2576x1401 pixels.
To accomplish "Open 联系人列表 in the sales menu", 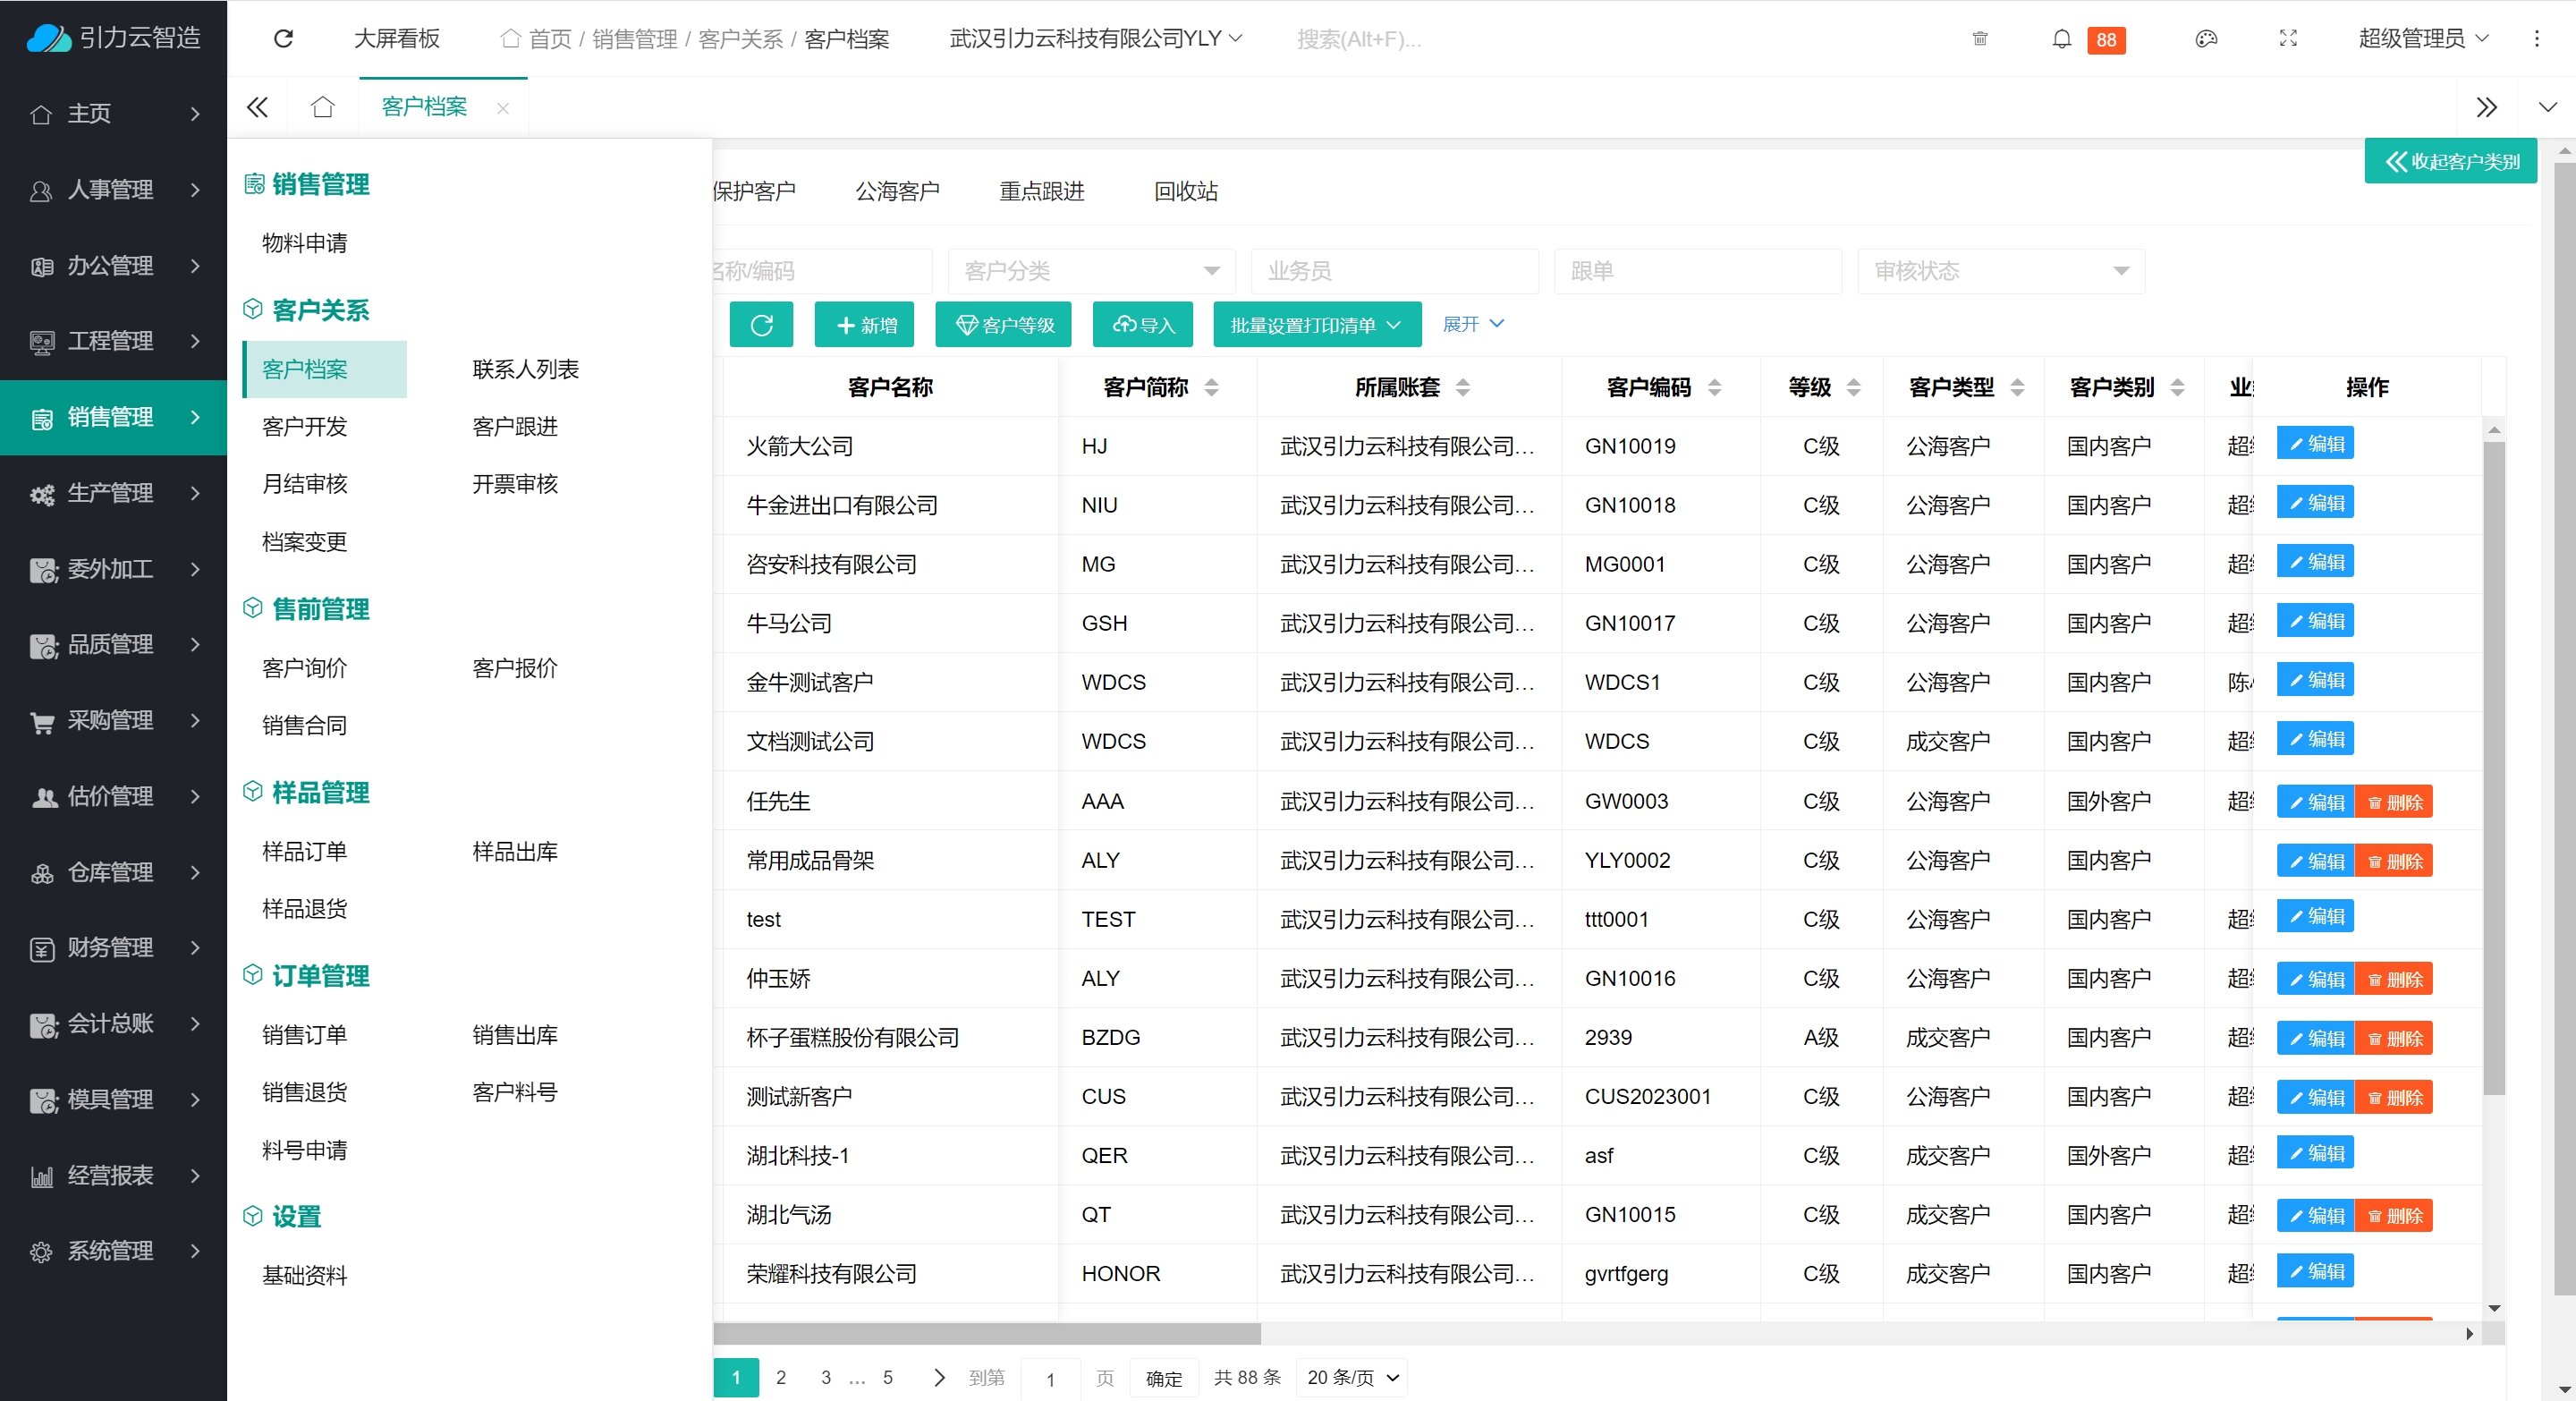I will click(525, 369).
